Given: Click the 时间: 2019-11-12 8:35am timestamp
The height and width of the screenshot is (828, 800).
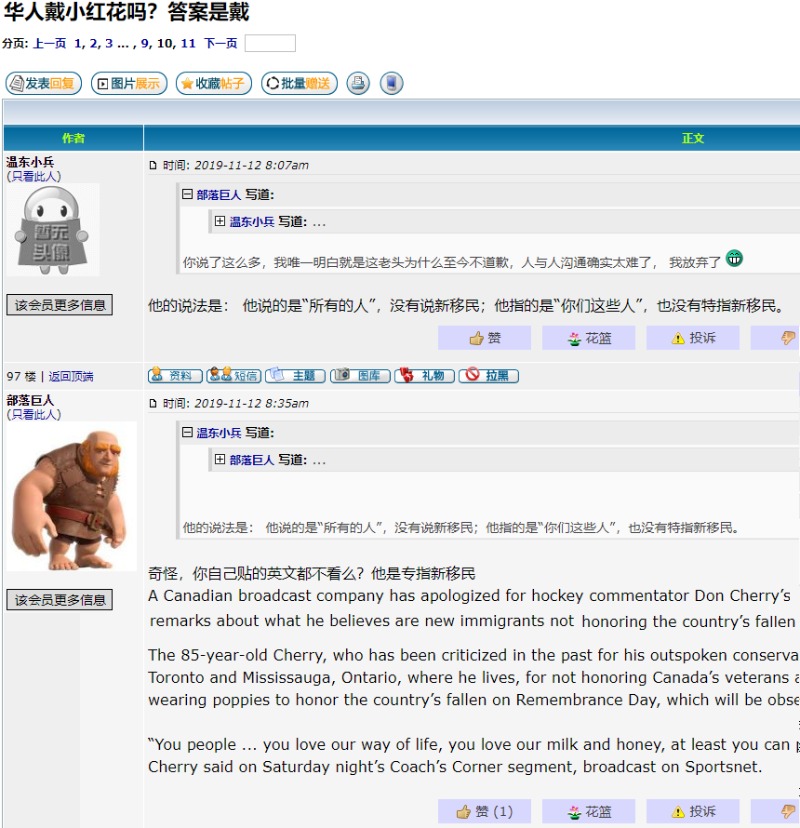Looking at the screenshot, I should pos(236,403).
